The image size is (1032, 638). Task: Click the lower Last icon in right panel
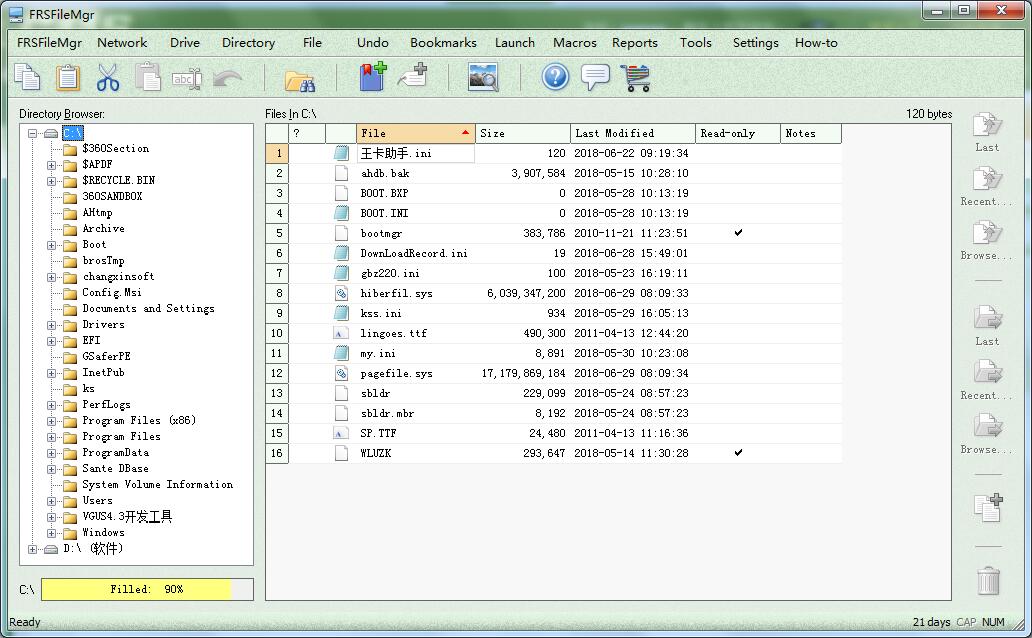click(x=987, y=319)
